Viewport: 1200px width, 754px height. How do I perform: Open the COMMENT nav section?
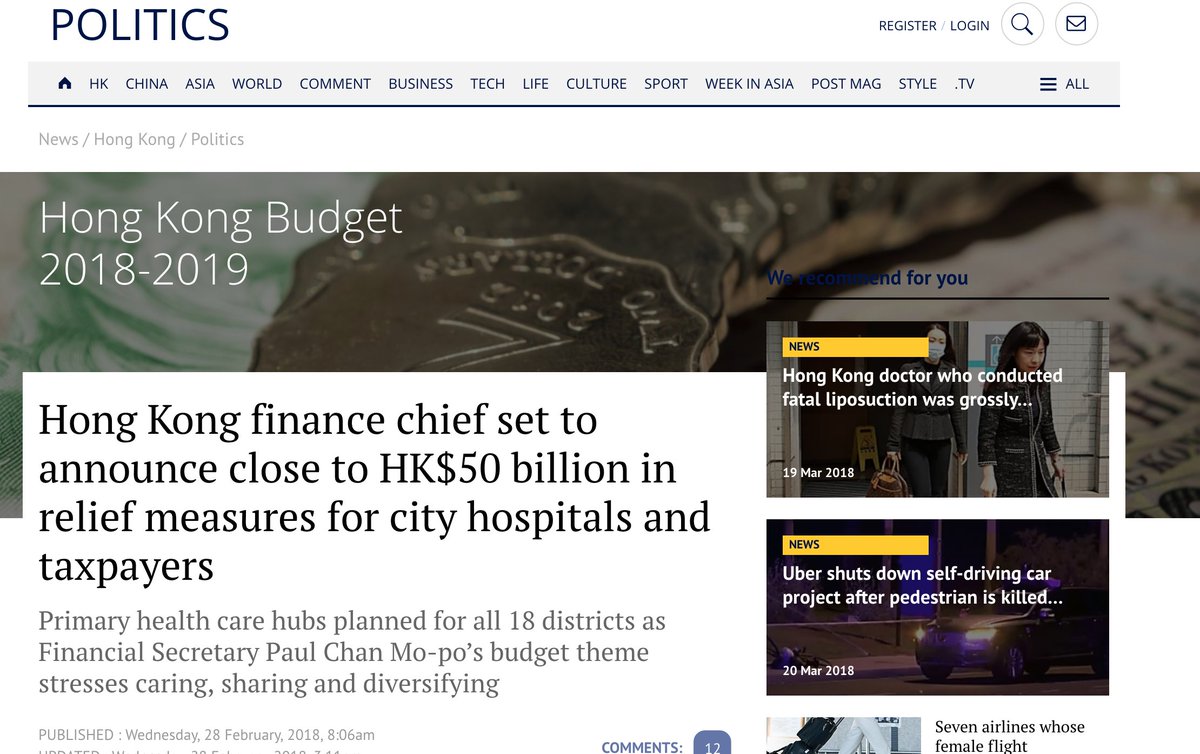[x=335, y=84]
